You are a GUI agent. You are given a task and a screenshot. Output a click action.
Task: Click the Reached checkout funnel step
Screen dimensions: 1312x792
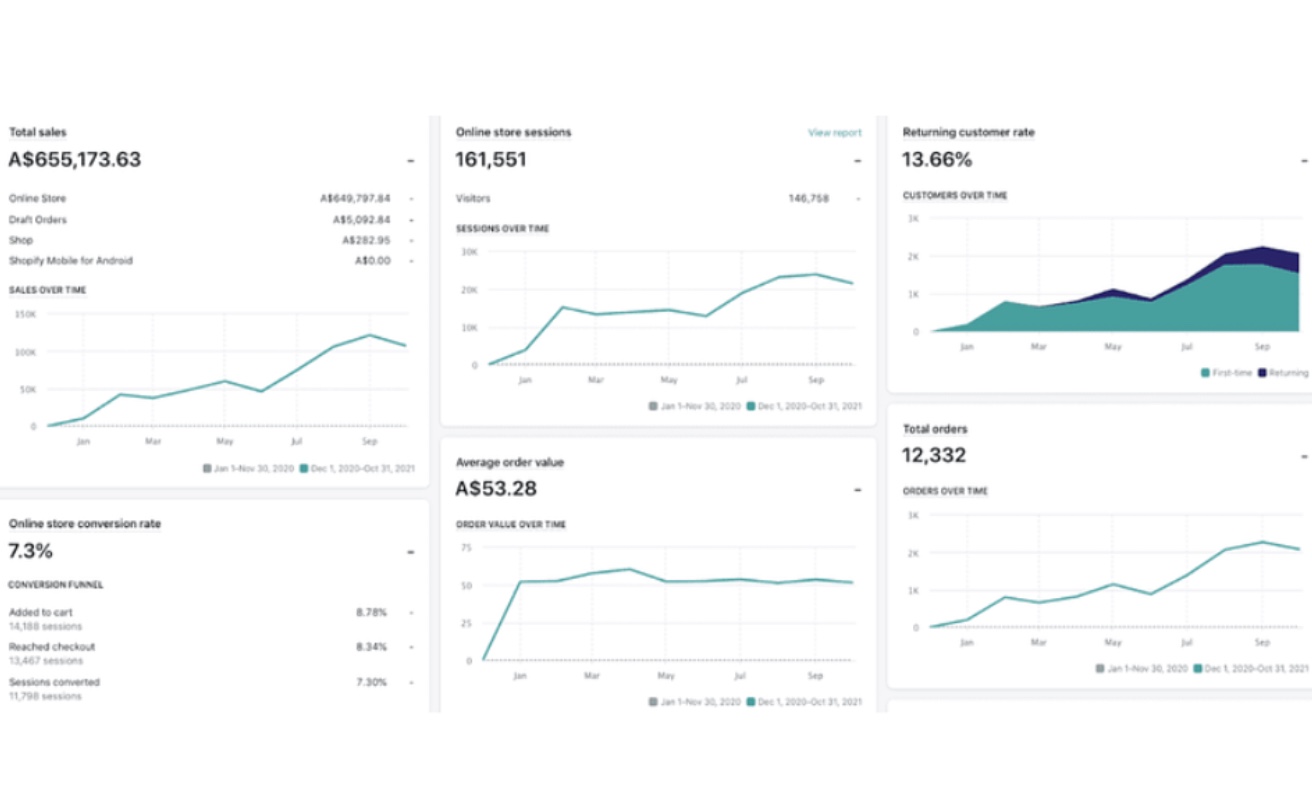pyautogui.click(x=52, y=647)
